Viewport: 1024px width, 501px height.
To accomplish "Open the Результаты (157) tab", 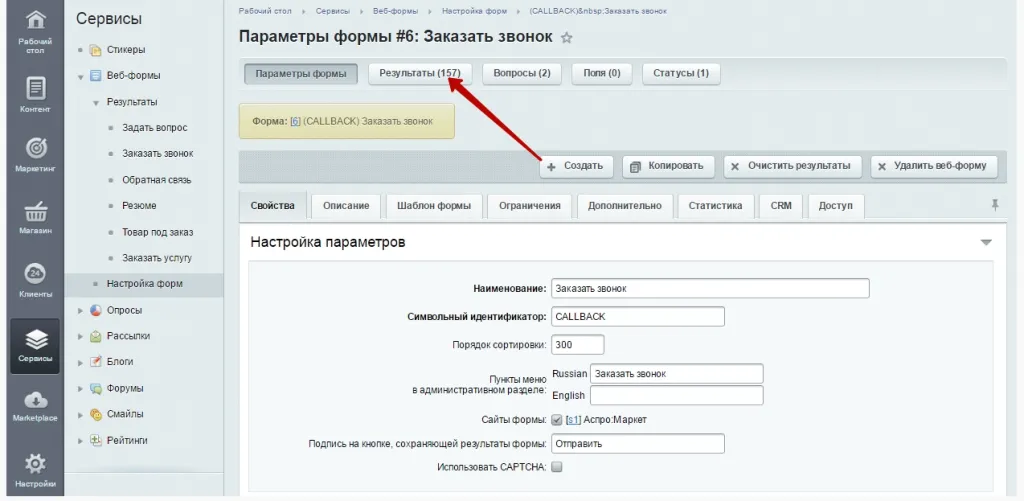I will [420, 73].
